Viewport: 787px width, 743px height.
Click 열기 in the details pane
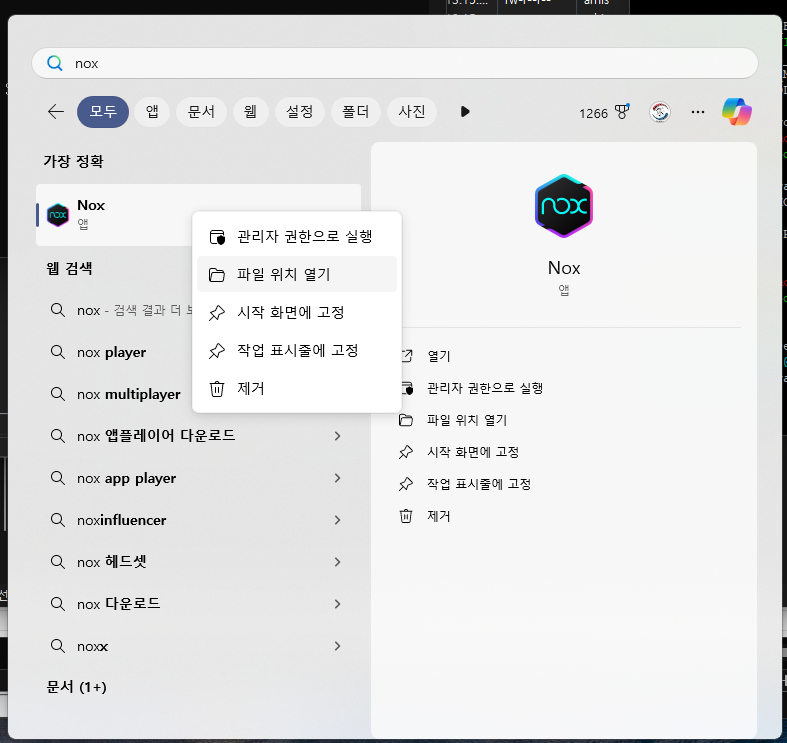[x=439, y=356]
